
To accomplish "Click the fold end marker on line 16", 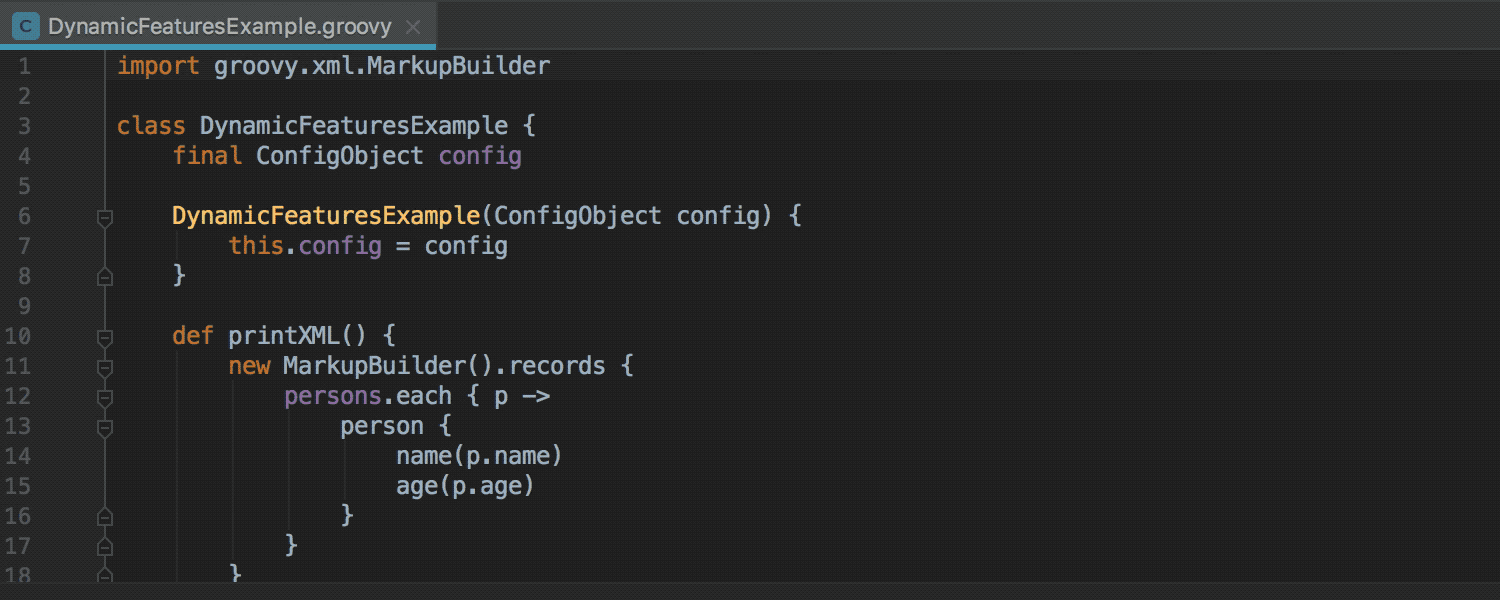I will (x=104, y=516).
